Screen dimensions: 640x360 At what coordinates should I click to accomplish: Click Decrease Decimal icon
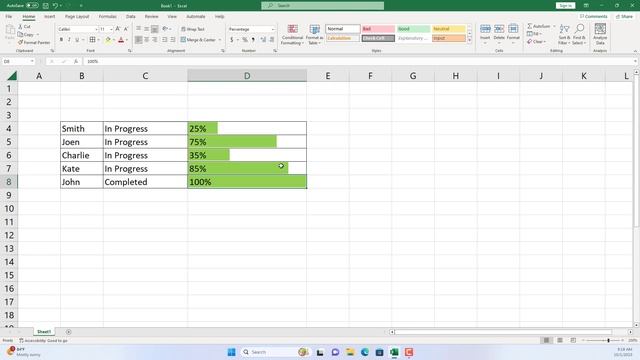(272, 40)
